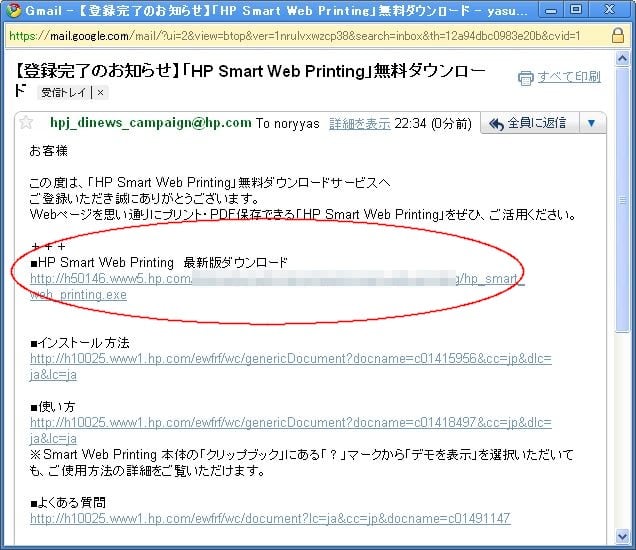The width and height of the screenshot is (636, 550).
Task: Open the よくある質問 FAQ link
Action: click(x=270, y=519)
